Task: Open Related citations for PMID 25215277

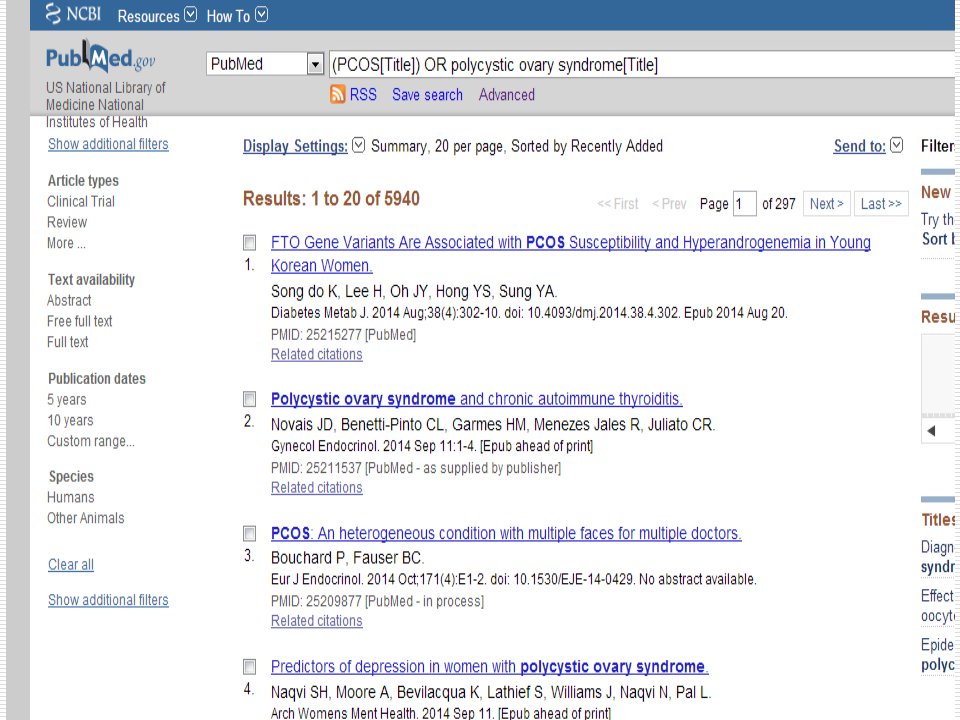Action: coord(317,354)
